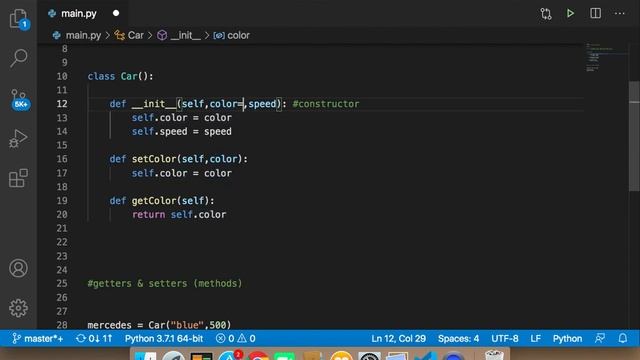The width and height of the screenshot is (640, 360).
Task: Change file encoding UTF-8
Action: (x=504, y=338)
